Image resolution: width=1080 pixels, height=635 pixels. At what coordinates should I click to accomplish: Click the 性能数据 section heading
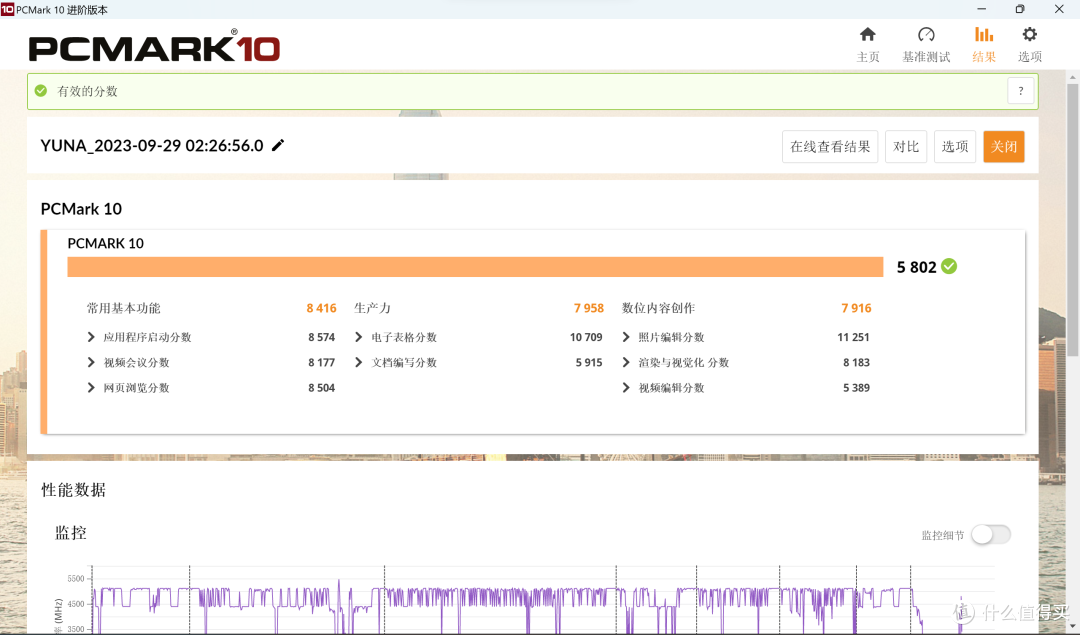click(x=74, y=490)
